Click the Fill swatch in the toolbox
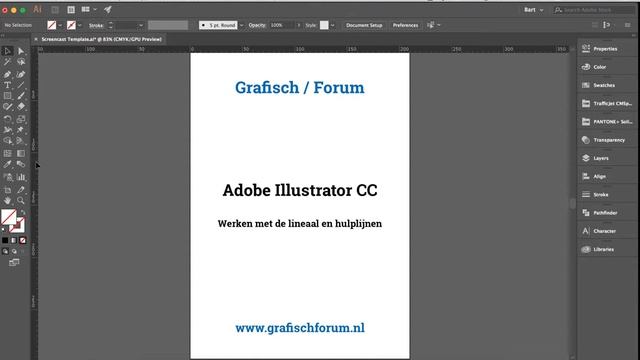 coord(8,217)
